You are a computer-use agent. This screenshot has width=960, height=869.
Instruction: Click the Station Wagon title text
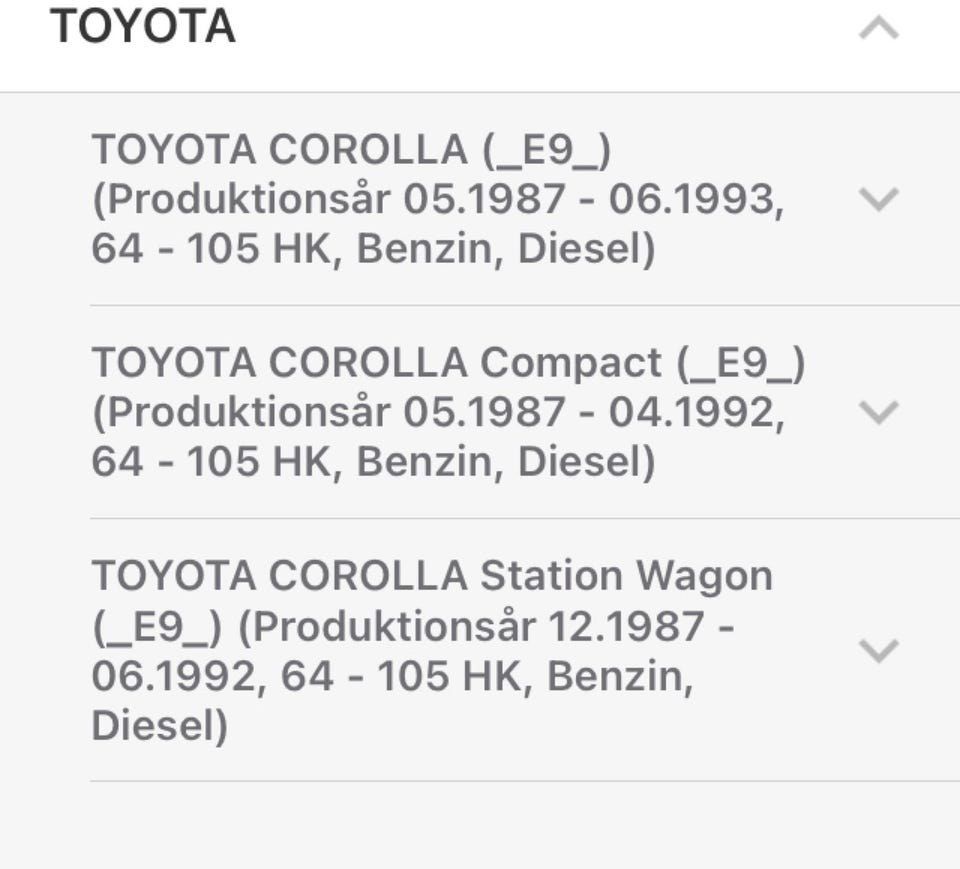pos(432,576)
